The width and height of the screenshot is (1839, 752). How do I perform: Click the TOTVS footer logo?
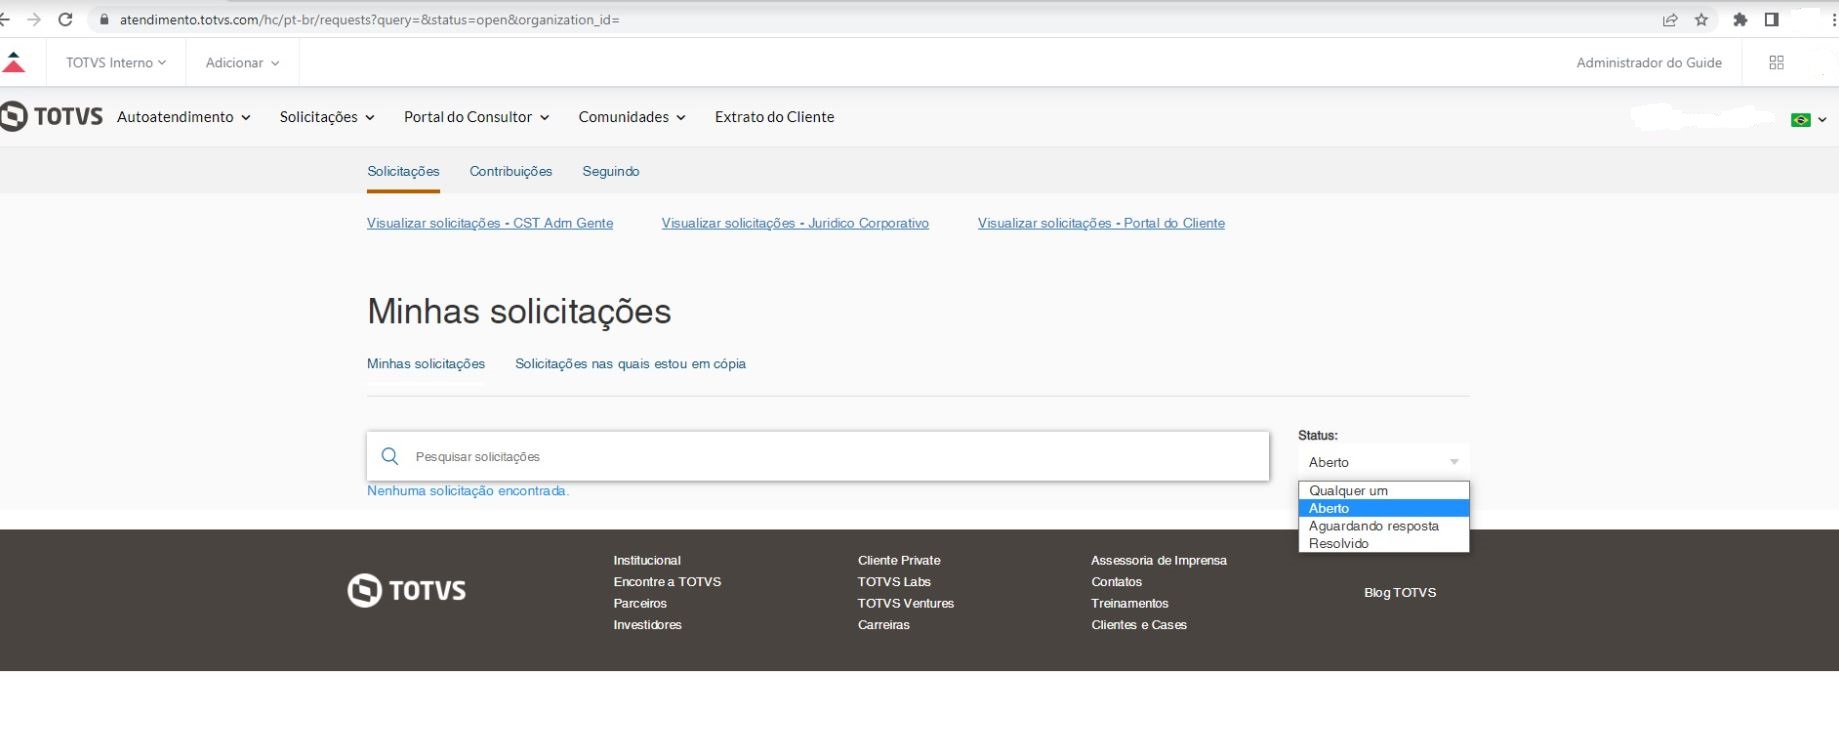(x=407, y=590)
